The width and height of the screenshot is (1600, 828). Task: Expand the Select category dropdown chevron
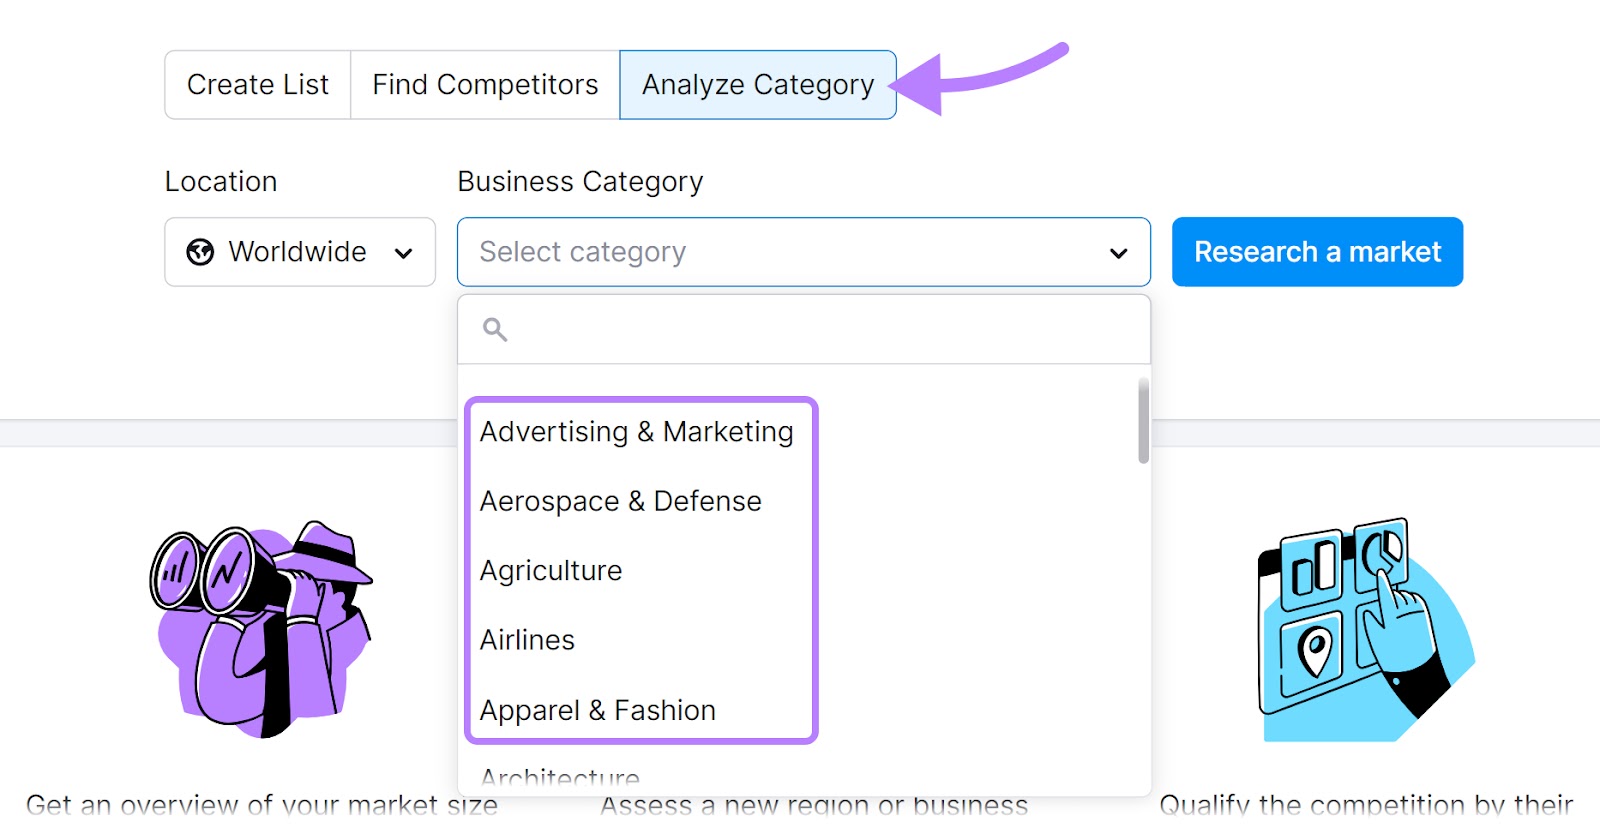pos(1118,253)
